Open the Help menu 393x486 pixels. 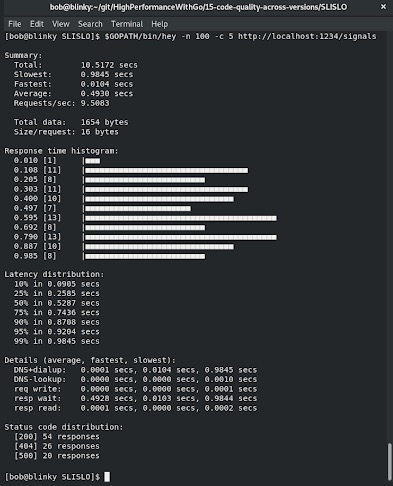point(160,24)
